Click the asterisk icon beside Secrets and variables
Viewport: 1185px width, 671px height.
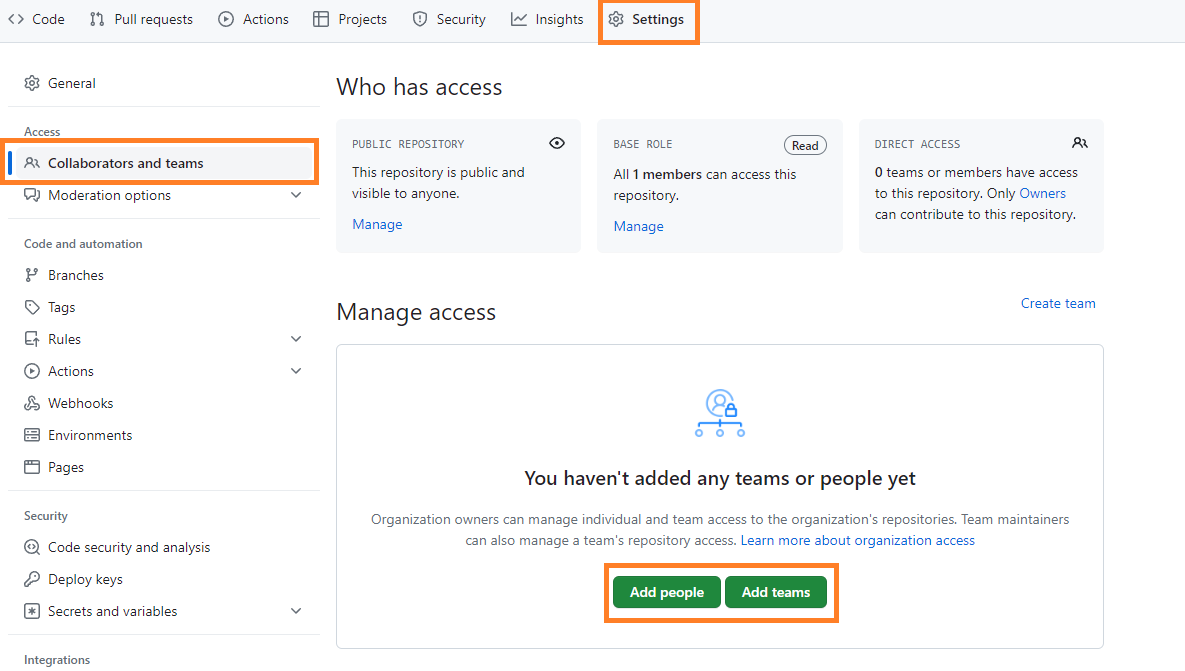tap(32, 611)
